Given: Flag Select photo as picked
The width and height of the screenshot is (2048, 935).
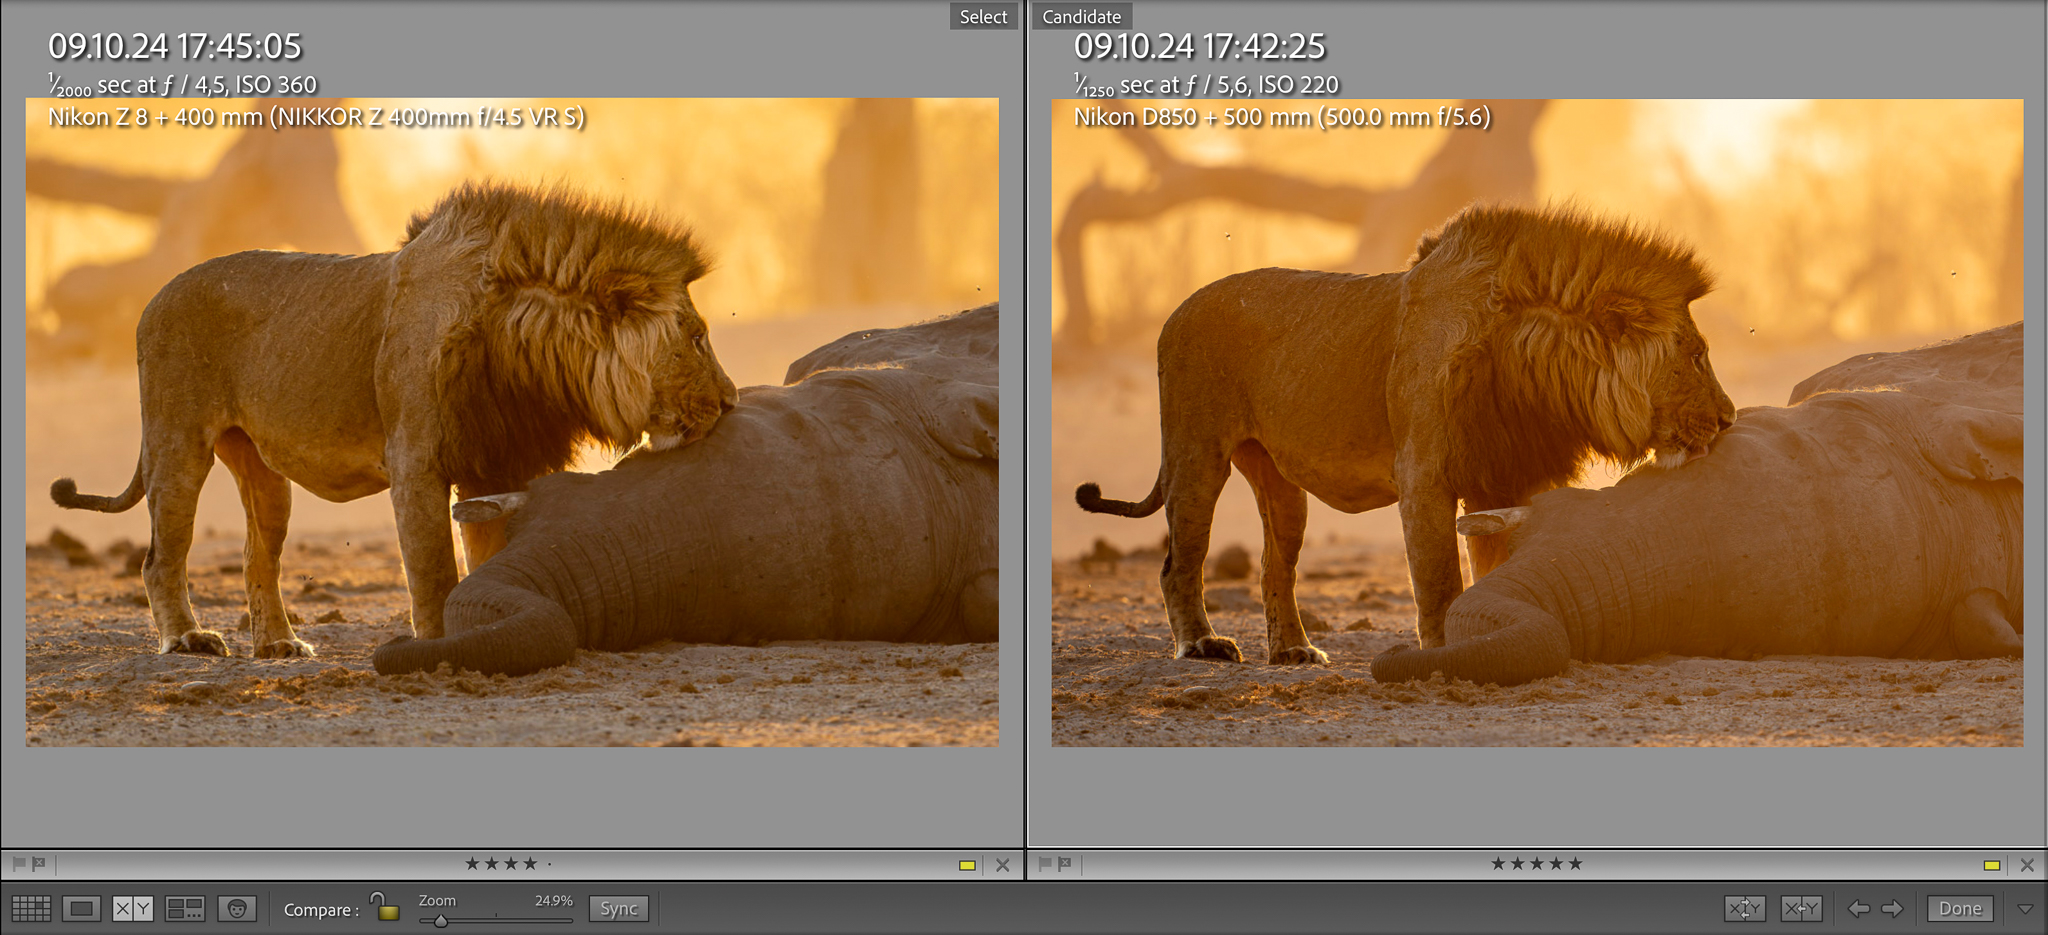Looking at the screenshot, I should (x=19, y=864).
